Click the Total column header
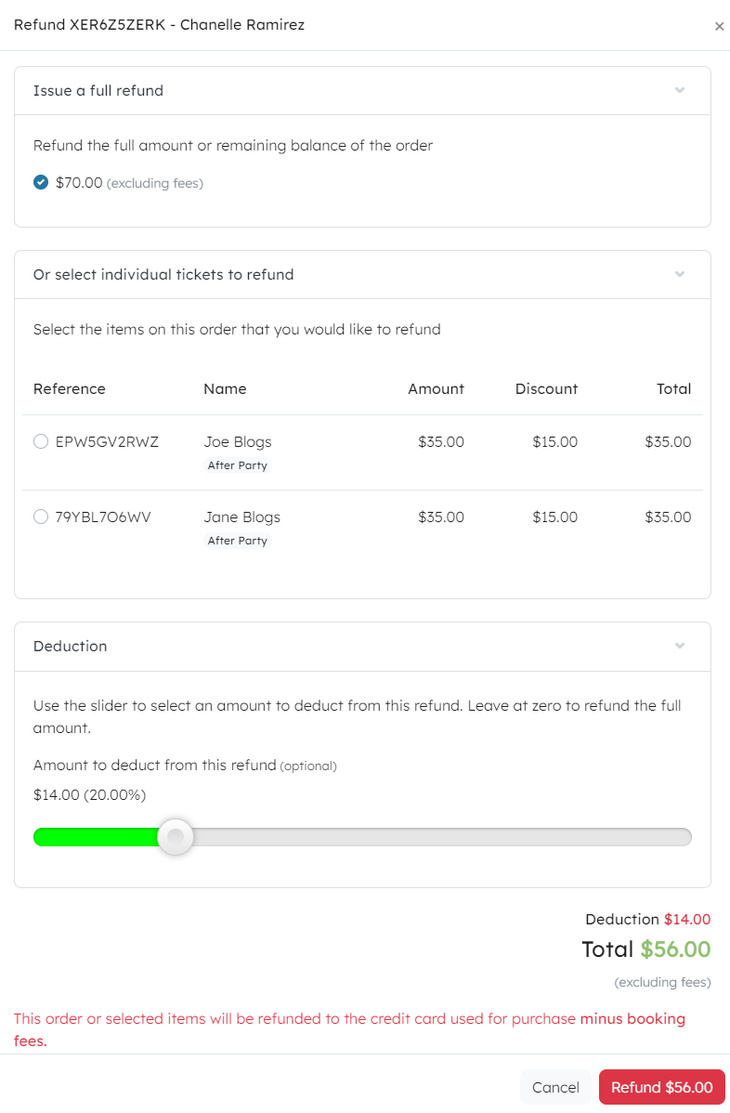Viewport: 730px width, 1113px height. click(674, 388)
